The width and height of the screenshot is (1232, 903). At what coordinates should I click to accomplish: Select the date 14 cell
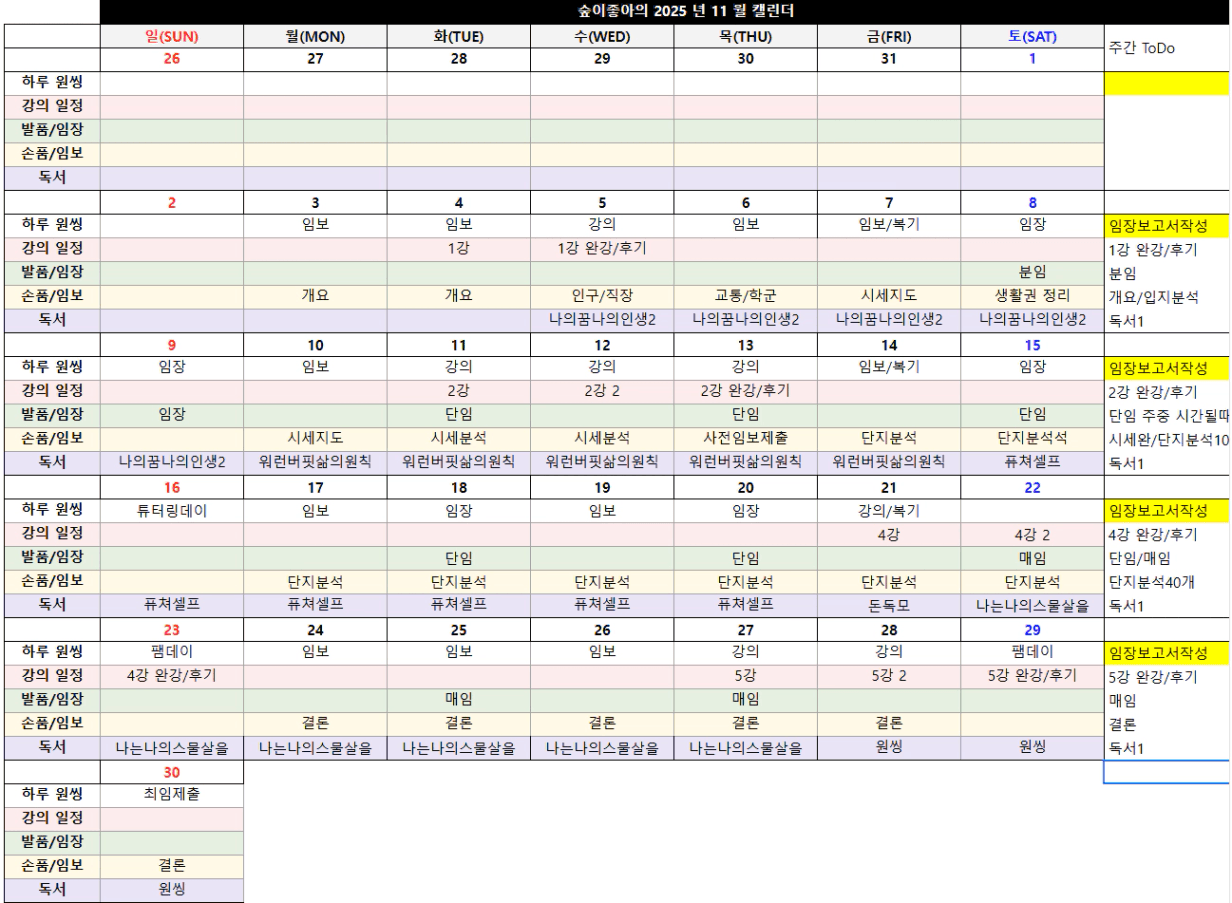pos(889,346)
